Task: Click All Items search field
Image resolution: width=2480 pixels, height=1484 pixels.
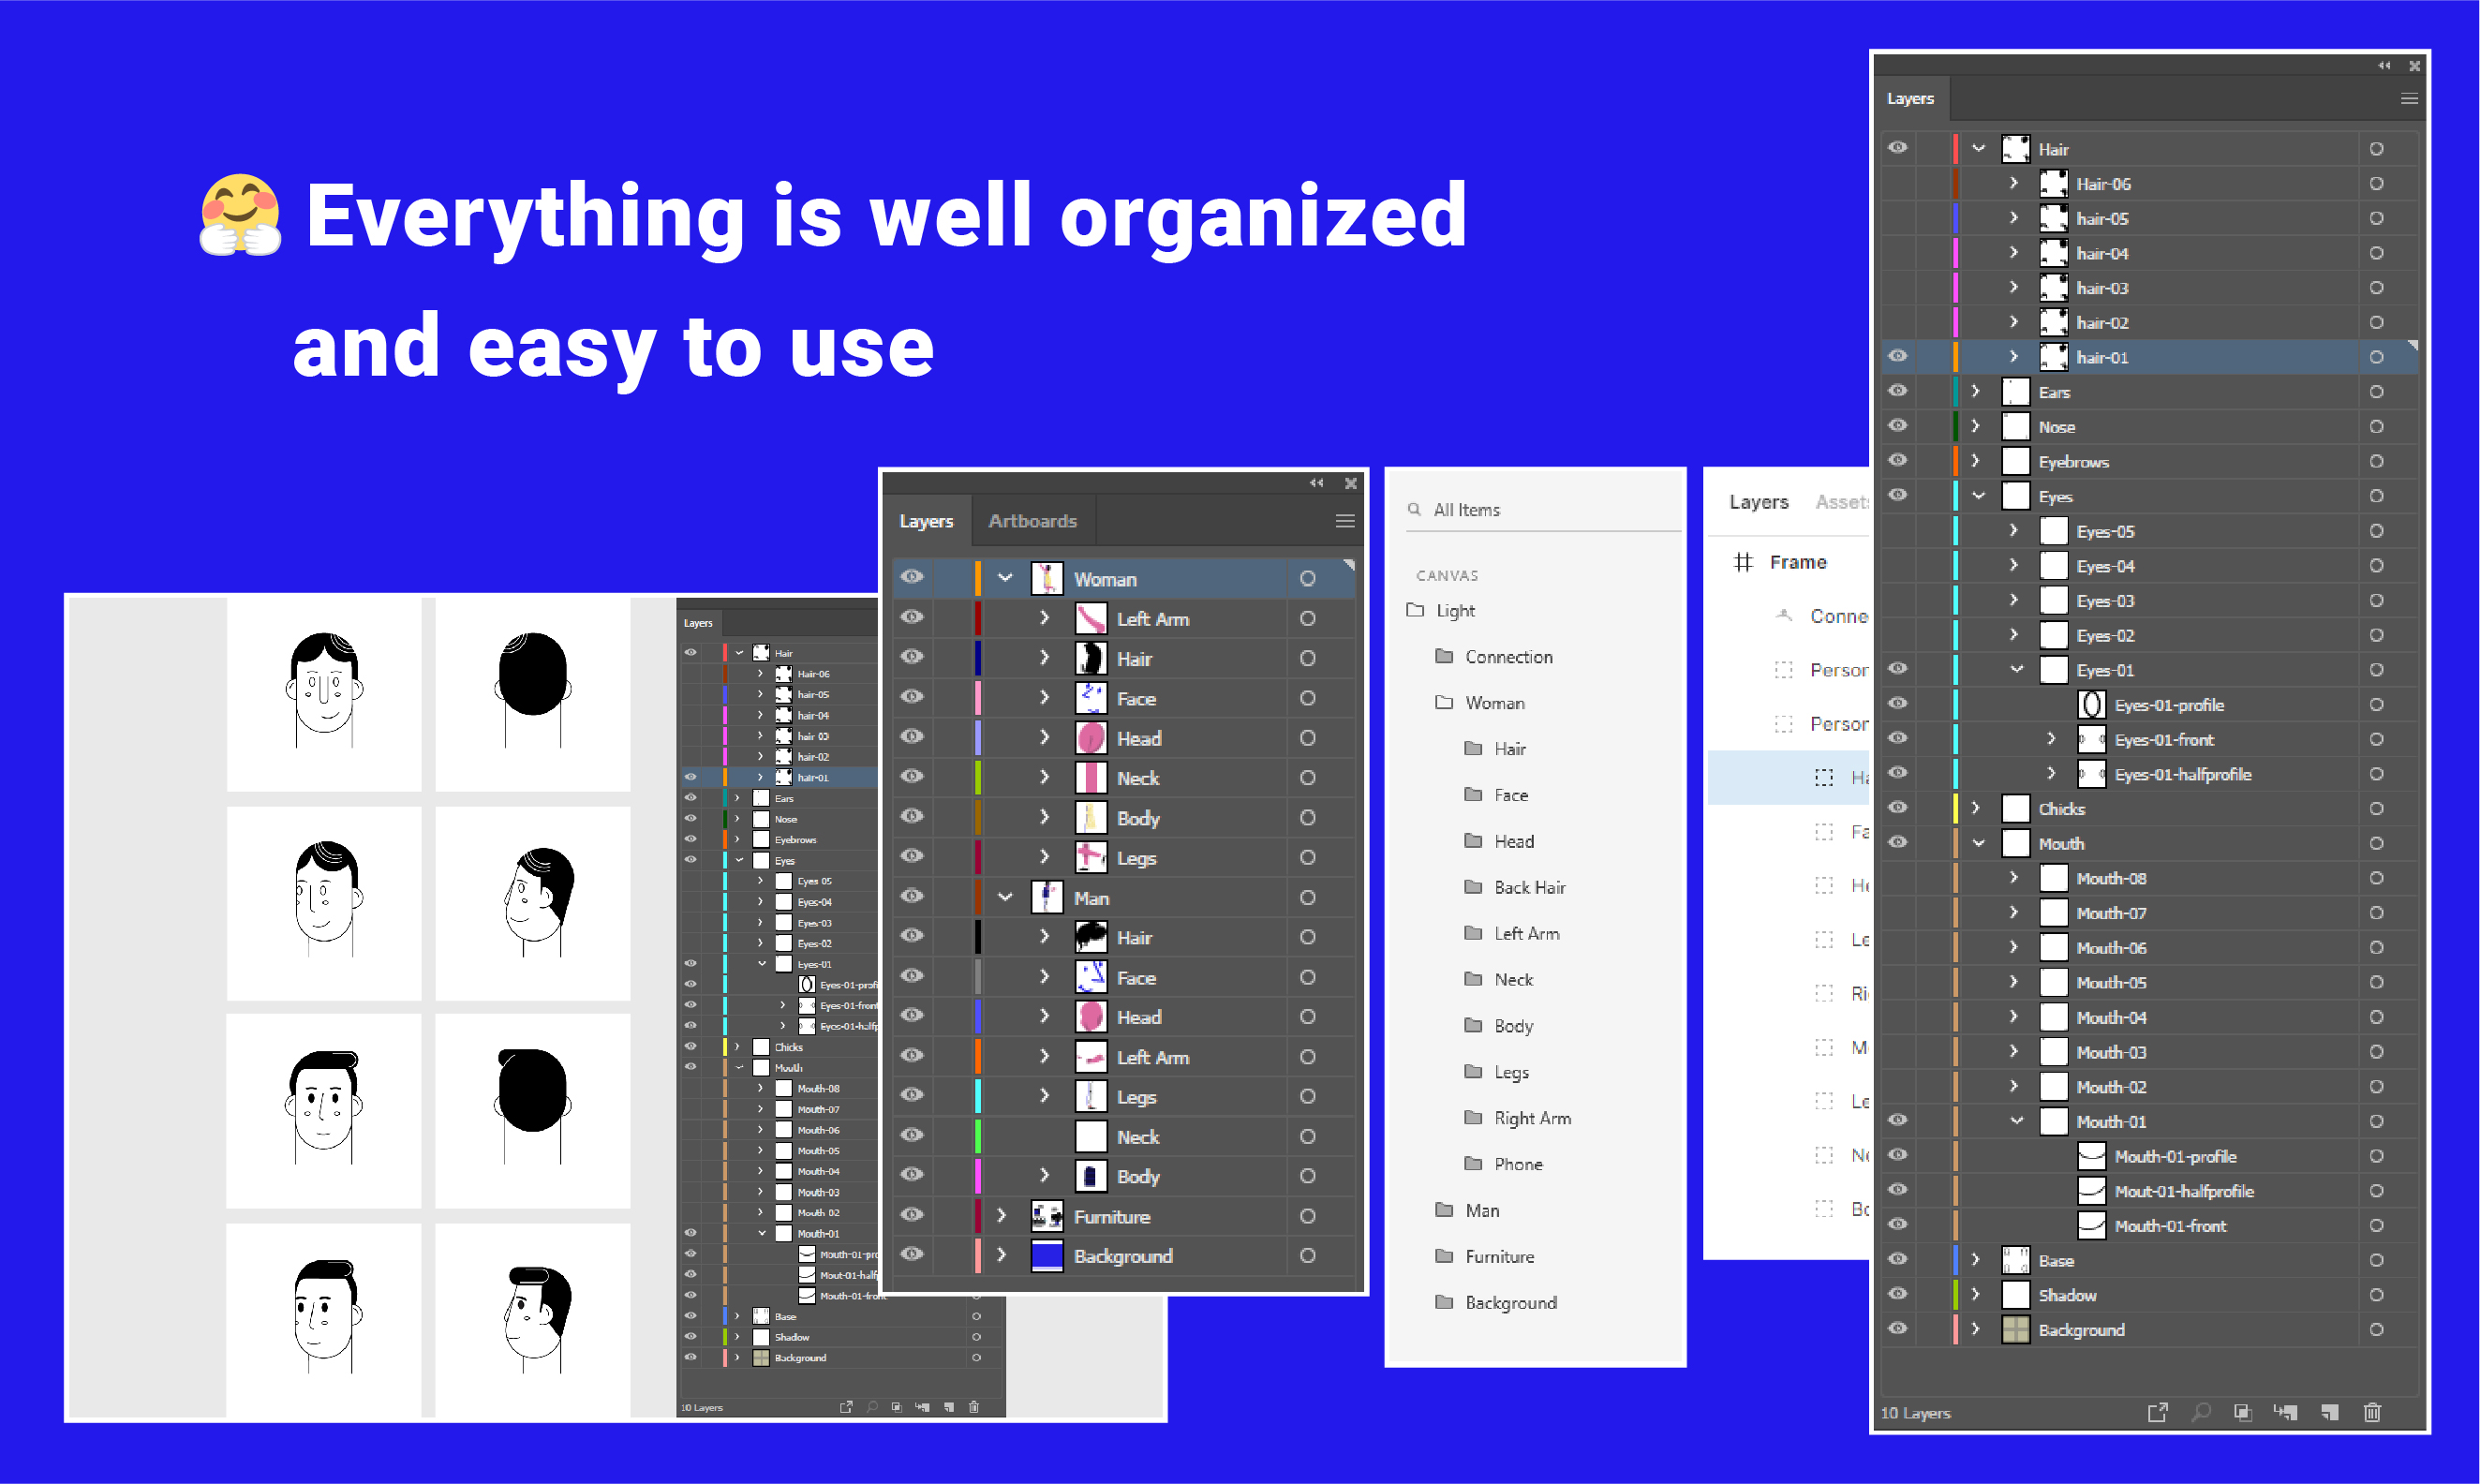Action: [x=1543, y=510]
